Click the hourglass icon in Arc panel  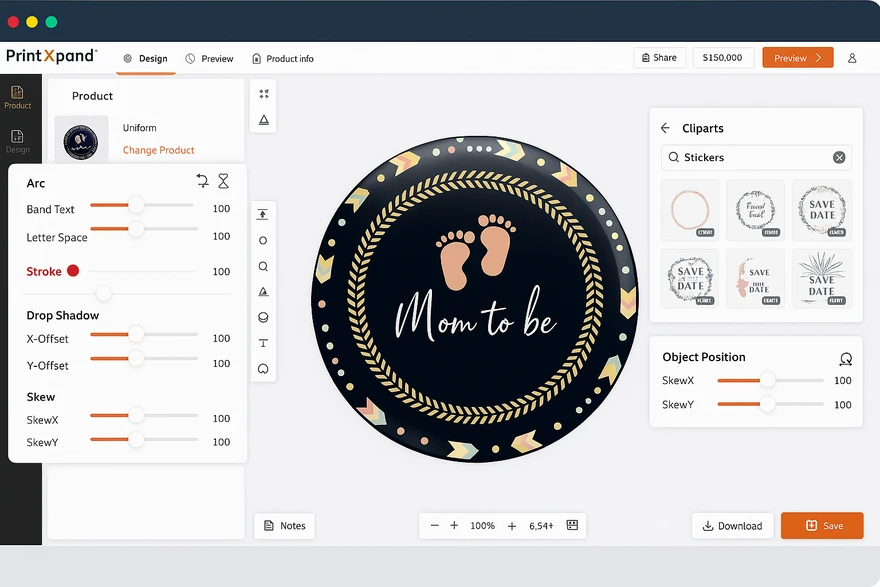coord(224,181)
